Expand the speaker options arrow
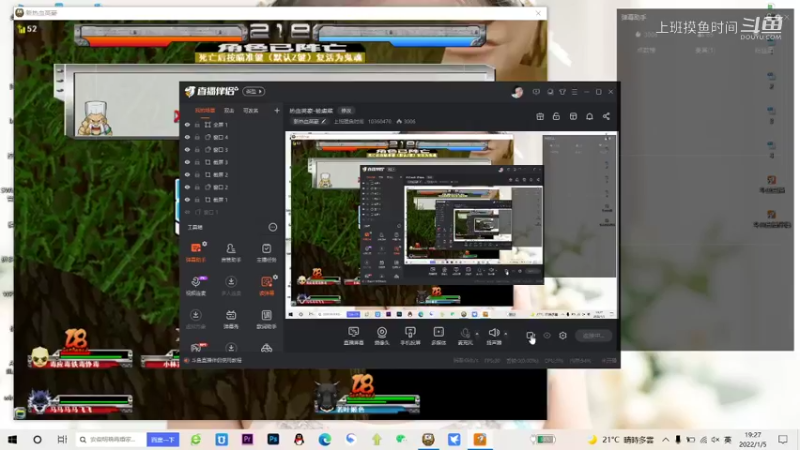This screenshot has width=800, height=450. 506,334
